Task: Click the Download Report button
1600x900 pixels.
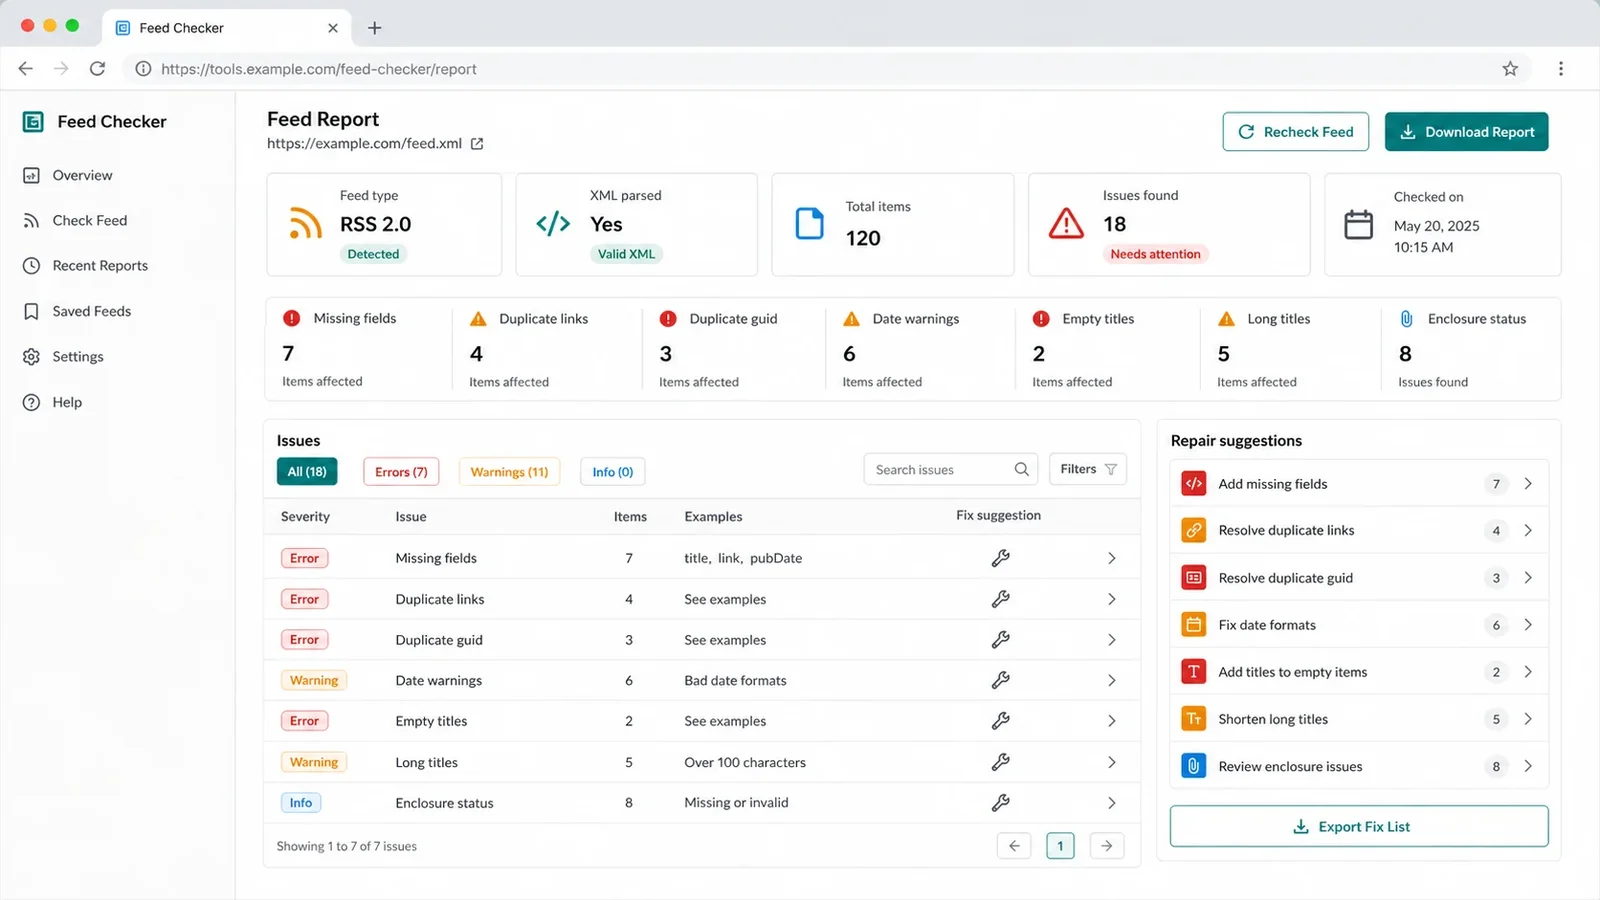Action: [x=1466, y=132]
